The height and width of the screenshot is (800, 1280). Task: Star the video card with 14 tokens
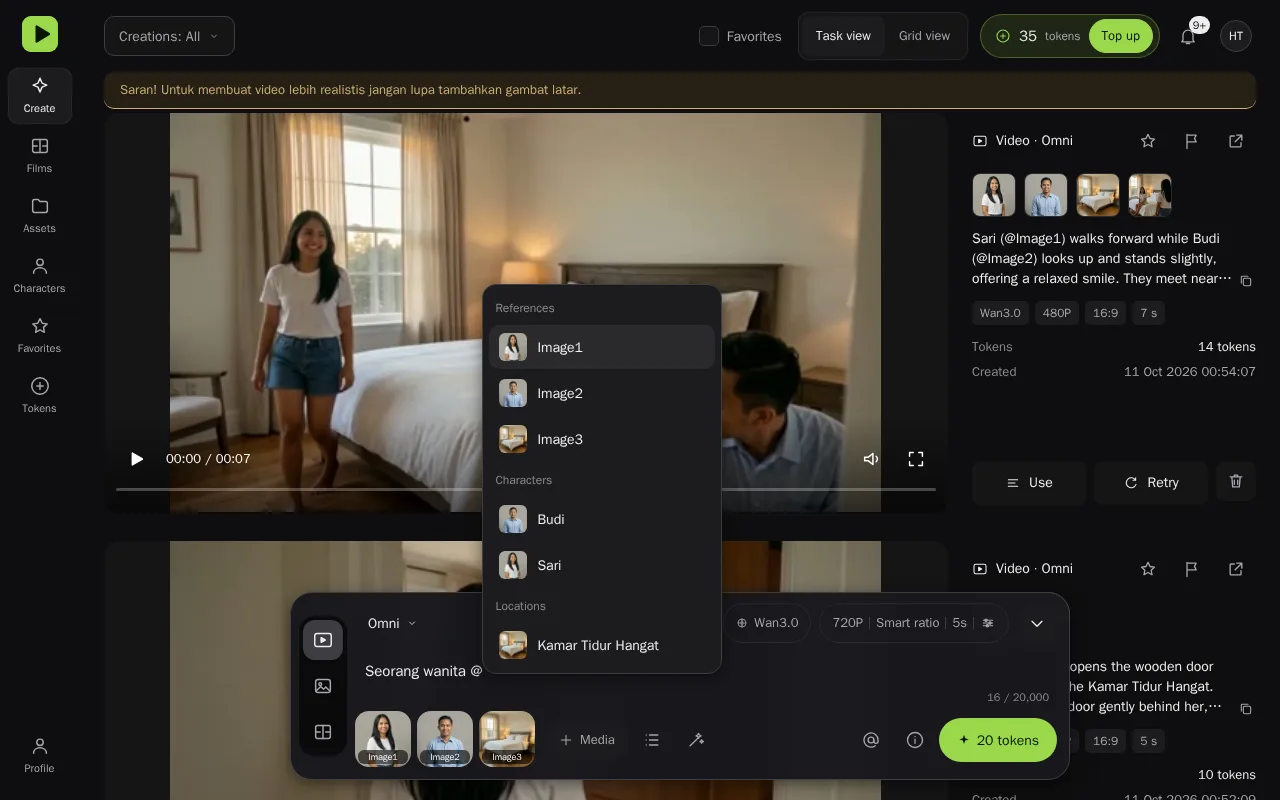click(1148, 141)
